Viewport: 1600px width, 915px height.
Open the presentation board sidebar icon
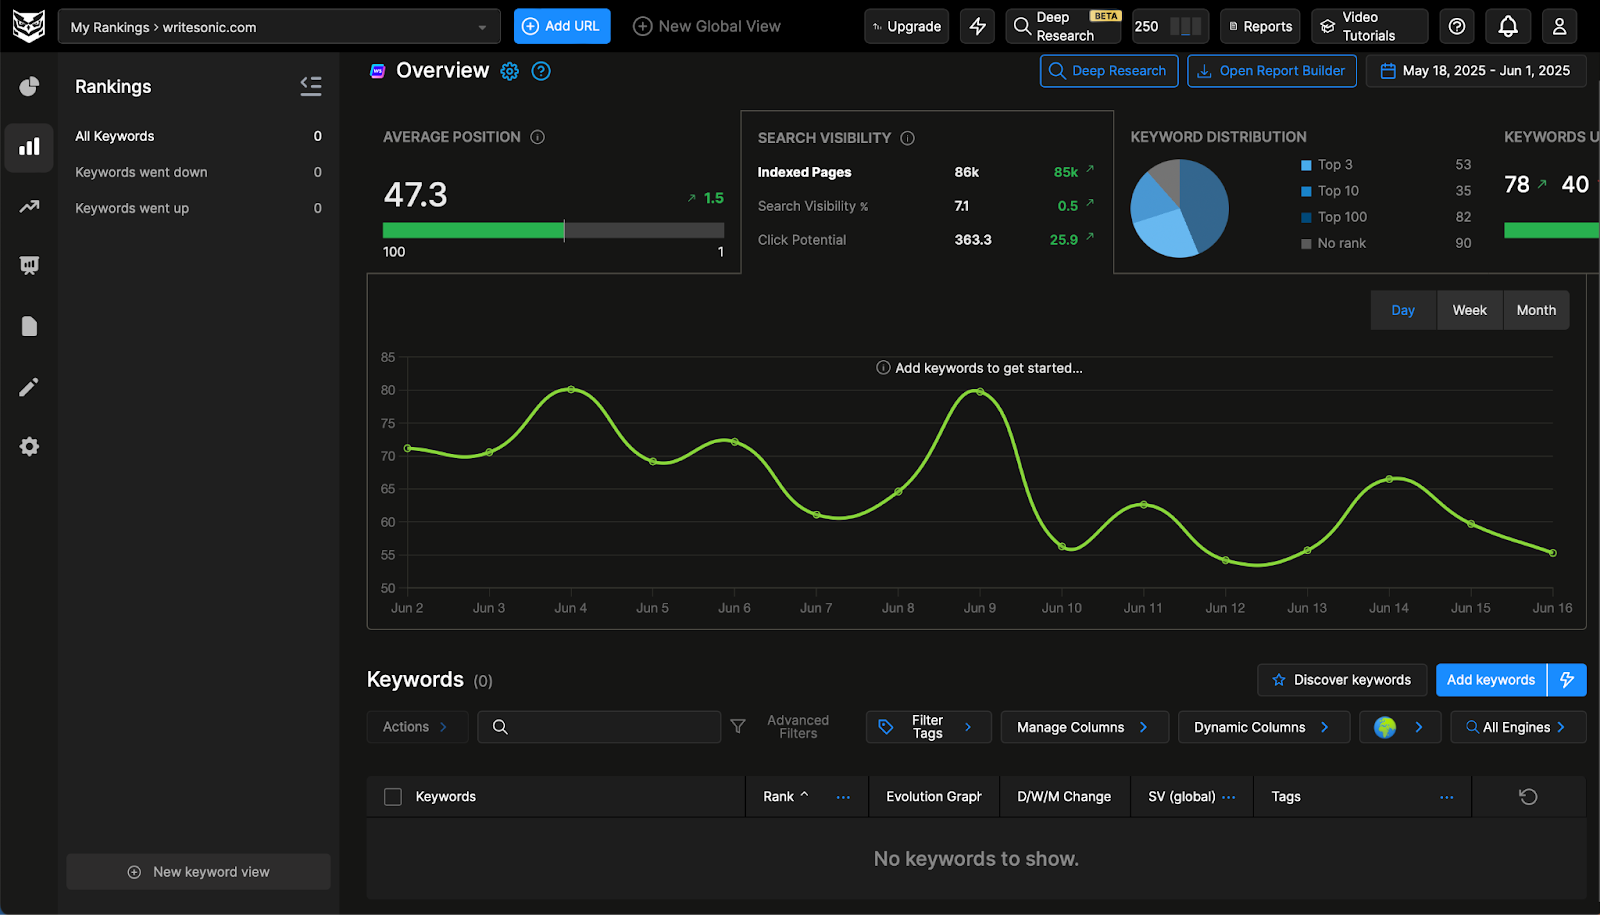29,266
